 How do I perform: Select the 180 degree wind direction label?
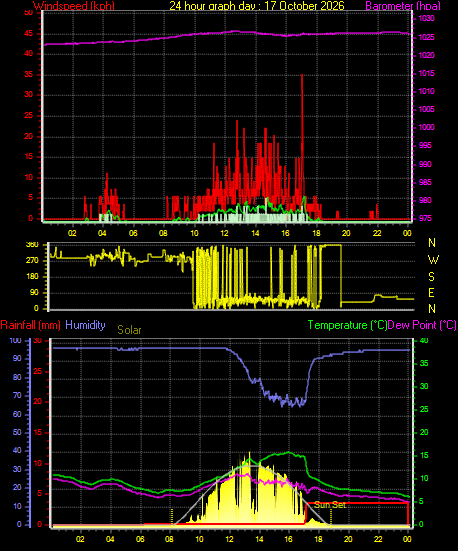32,277
